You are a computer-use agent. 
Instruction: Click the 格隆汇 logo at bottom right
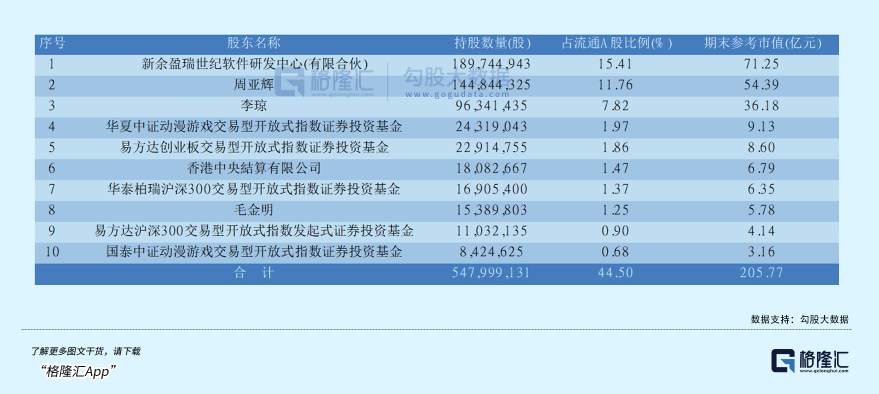pos(809,361)
